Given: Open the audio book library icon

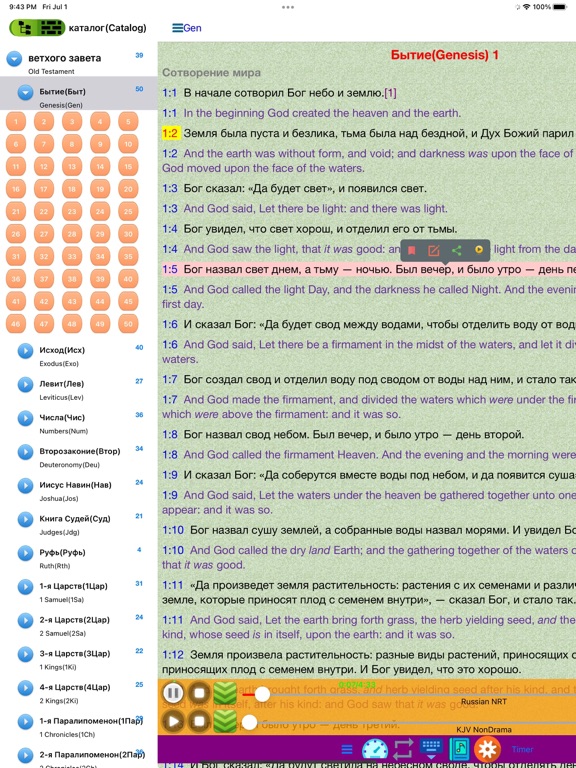Looking at the screenshot, I should click(x=459, y=749).
